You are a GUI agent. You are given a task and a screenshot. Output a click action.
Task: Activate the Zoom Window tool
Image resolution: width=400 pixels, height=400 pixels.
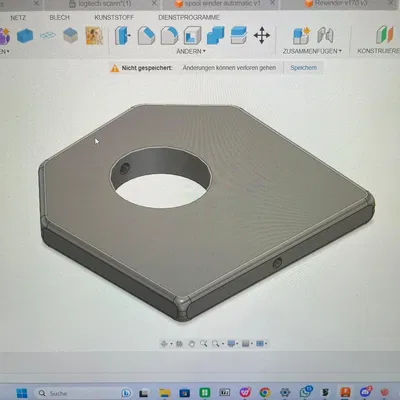[x=216, y=343]
